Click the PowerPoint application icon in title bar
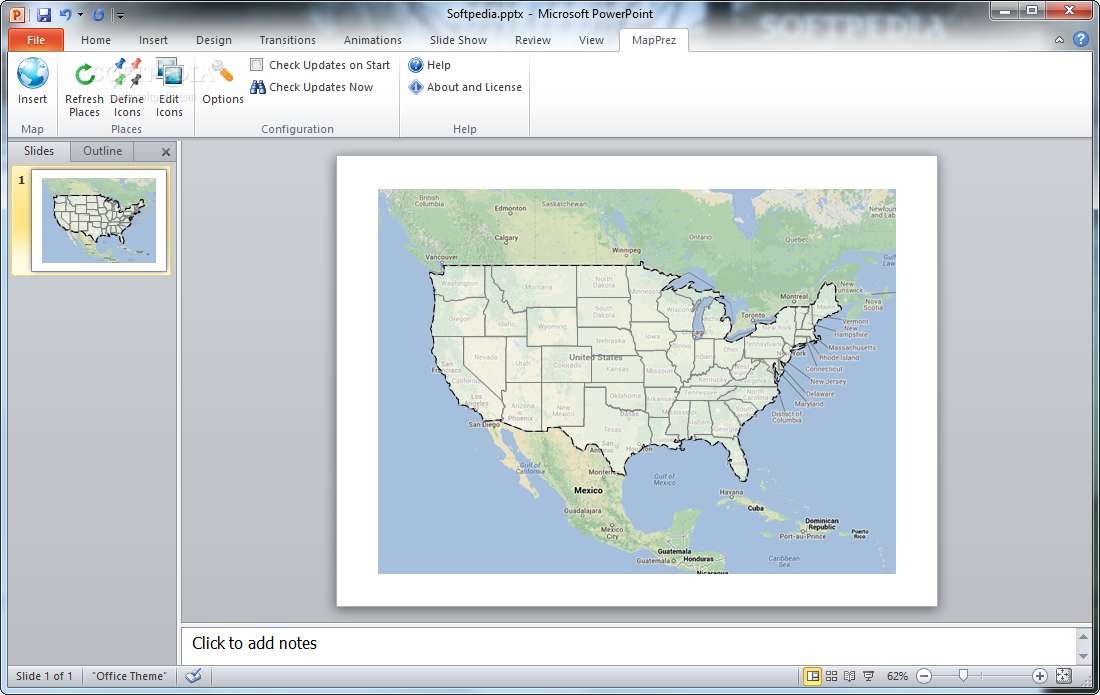 tap(17, 14)
